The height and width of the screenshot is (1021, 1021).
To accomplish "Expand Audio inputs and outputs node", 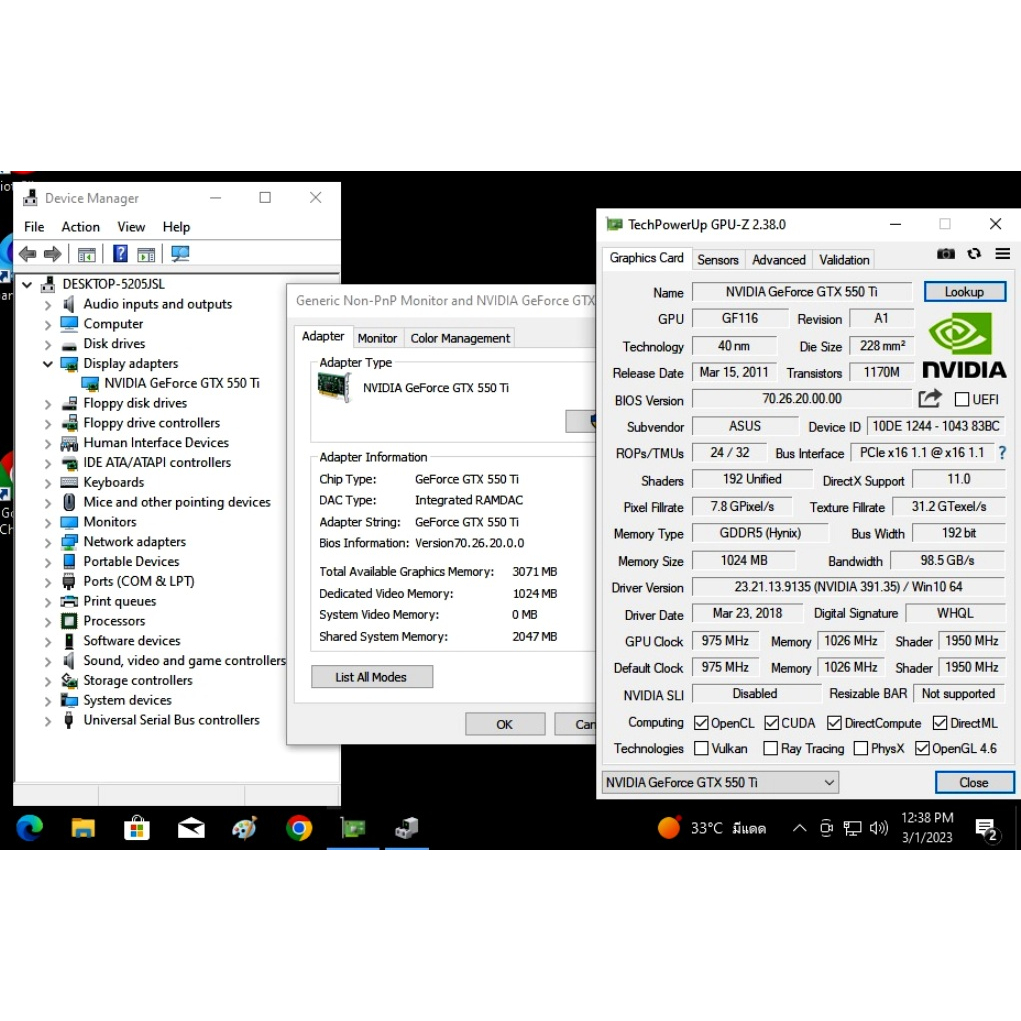I will point(48,304).
